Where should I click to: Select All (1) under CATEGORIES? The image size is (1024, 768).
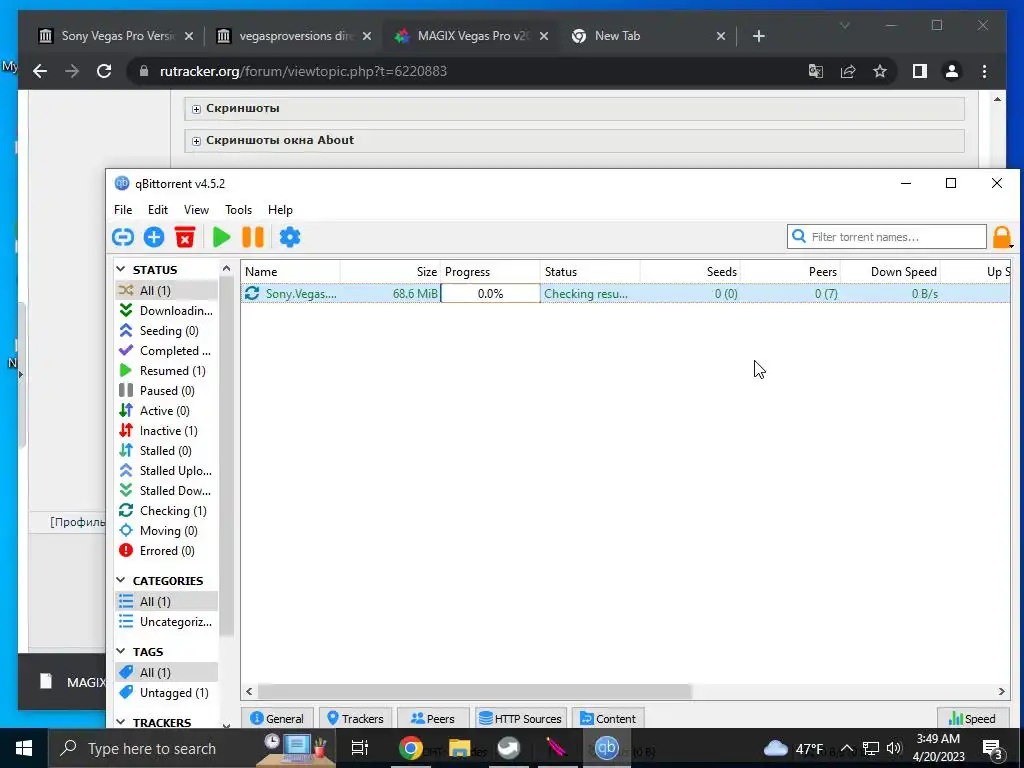167,601
